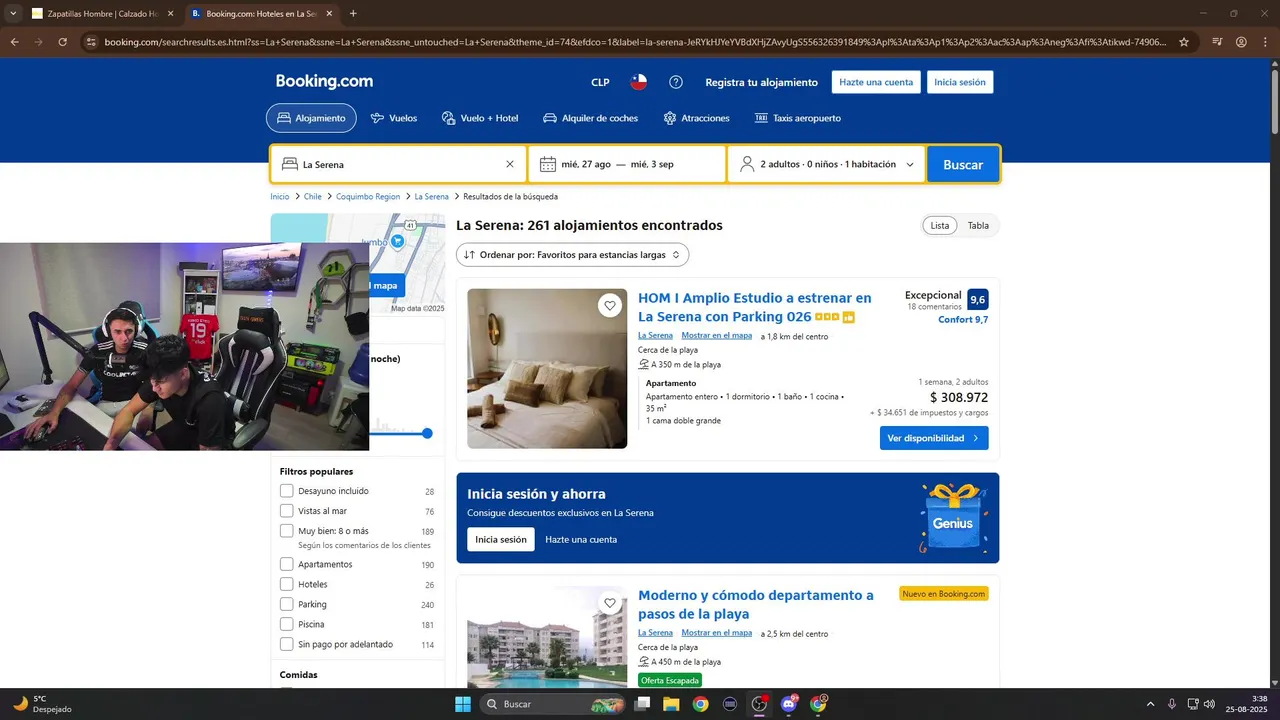Click the price range slider handle
The width and height of the screenshot is (1280, 720).
click(427, 433)
